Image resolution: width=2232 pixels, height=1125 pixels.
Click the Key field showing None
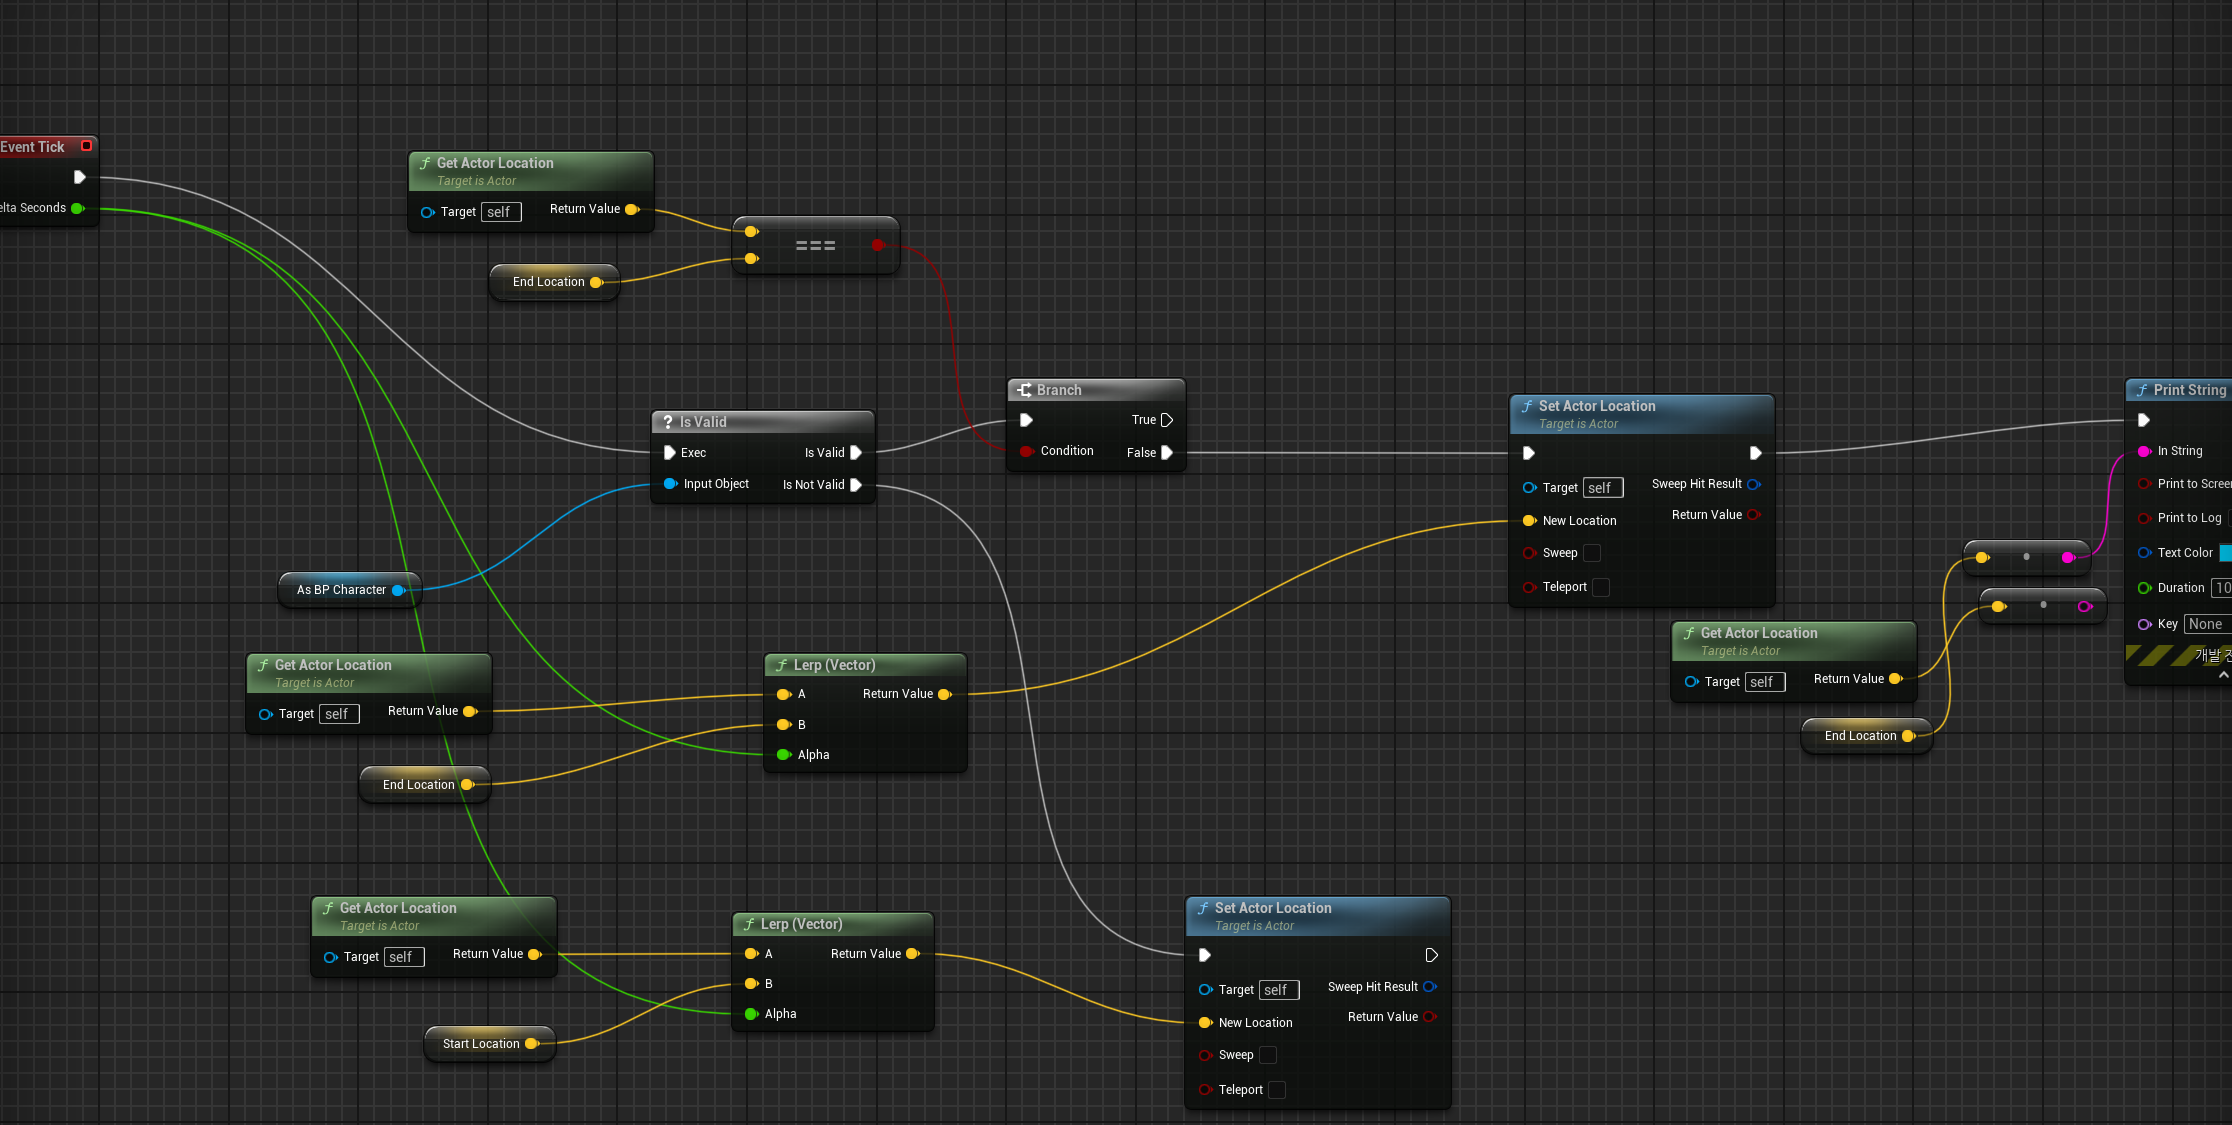tap(2205, 624)
